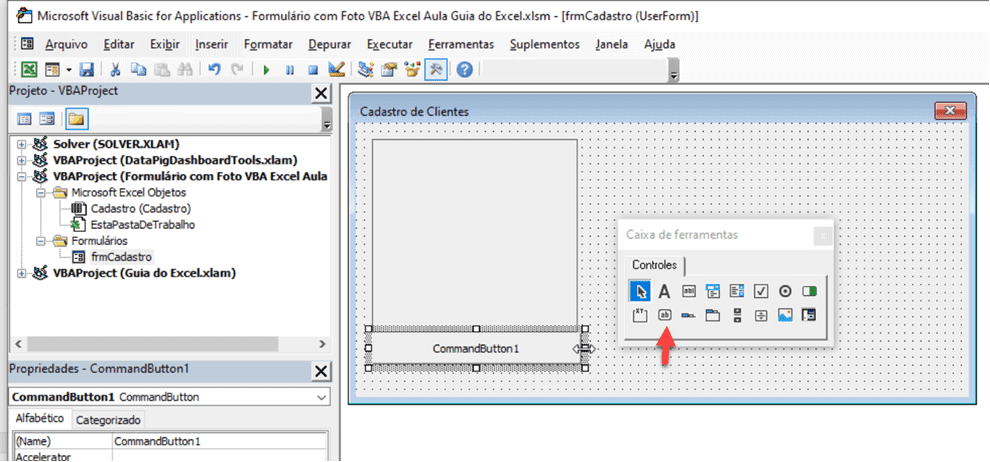Image resolution: width=990 pixels, height=462 pixels.
Task: Click the Insert UserForm toolbar icon
Action: (52, 69)
